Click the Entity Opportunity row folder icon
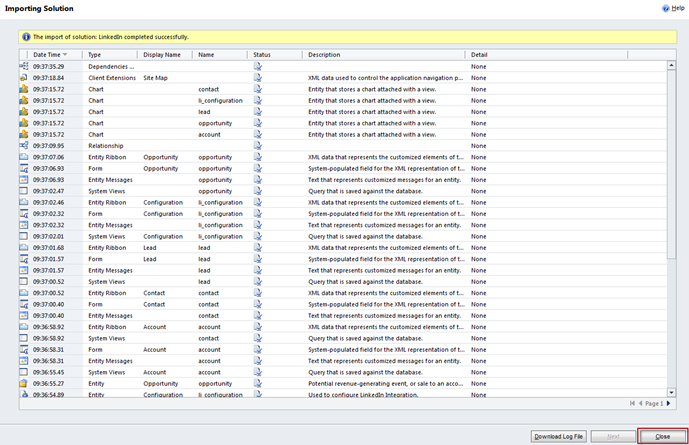This screenshot has height=445, width=689. [x=24, y=383]
